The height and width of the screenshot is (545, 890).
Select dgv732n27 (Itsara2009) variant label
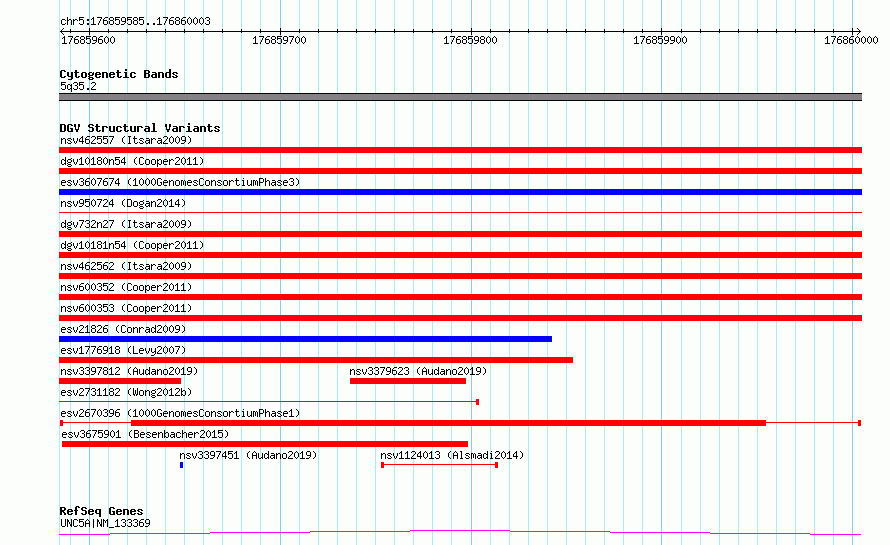coord(126,224)
